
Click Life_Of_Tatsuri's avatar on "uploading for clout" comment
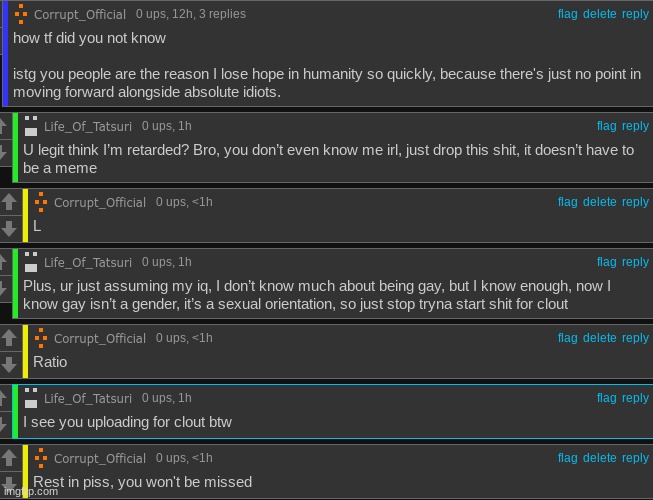point(31,398)
